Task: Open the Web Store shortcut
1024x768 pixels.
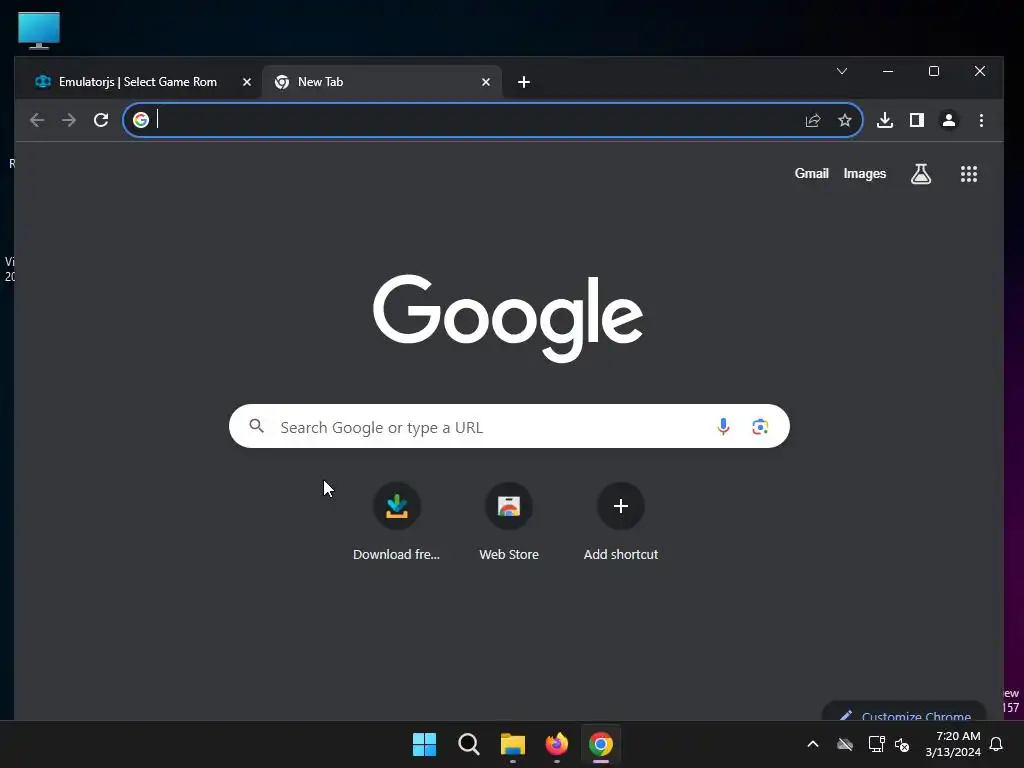Action: [509, 522]
